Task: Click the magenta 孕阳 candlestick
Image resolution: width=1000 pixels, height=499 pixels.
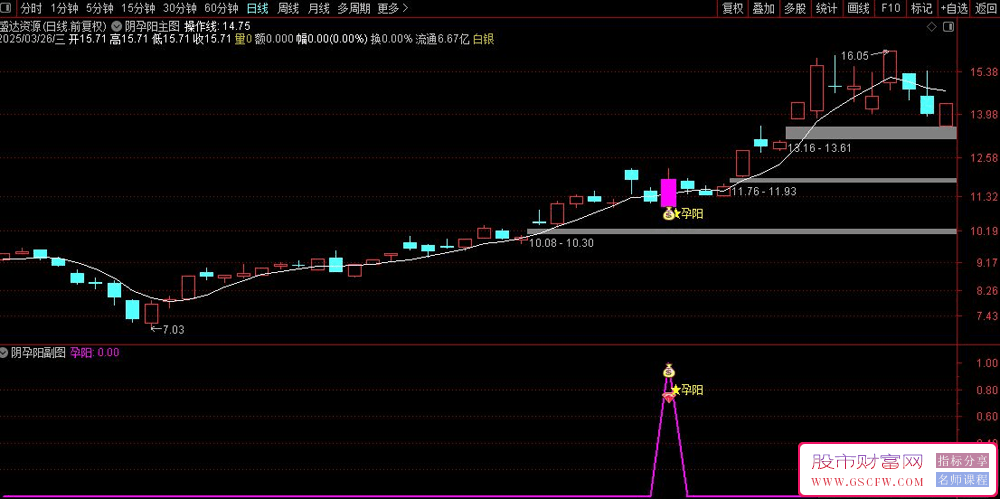Action: (668, 192)
